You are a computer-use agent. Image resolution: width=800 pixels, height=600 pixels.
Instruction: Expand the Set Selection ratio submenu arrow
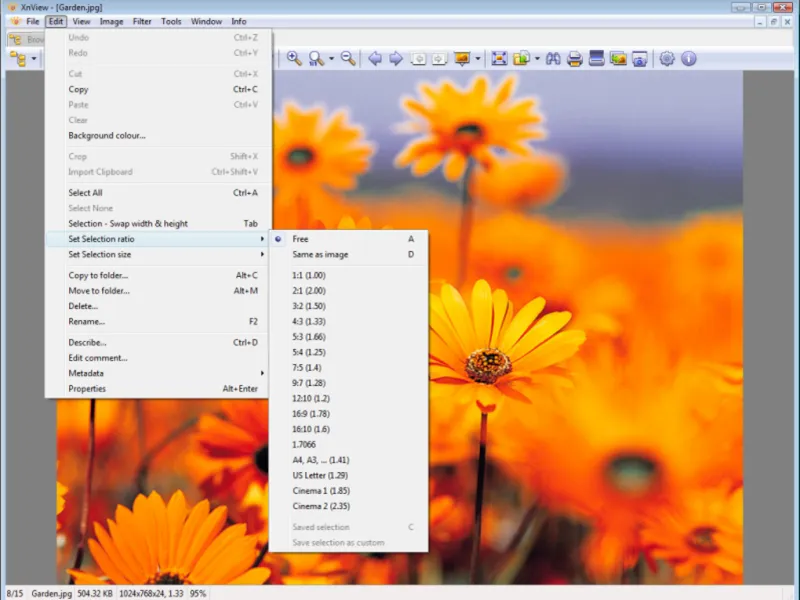[262, 239]
